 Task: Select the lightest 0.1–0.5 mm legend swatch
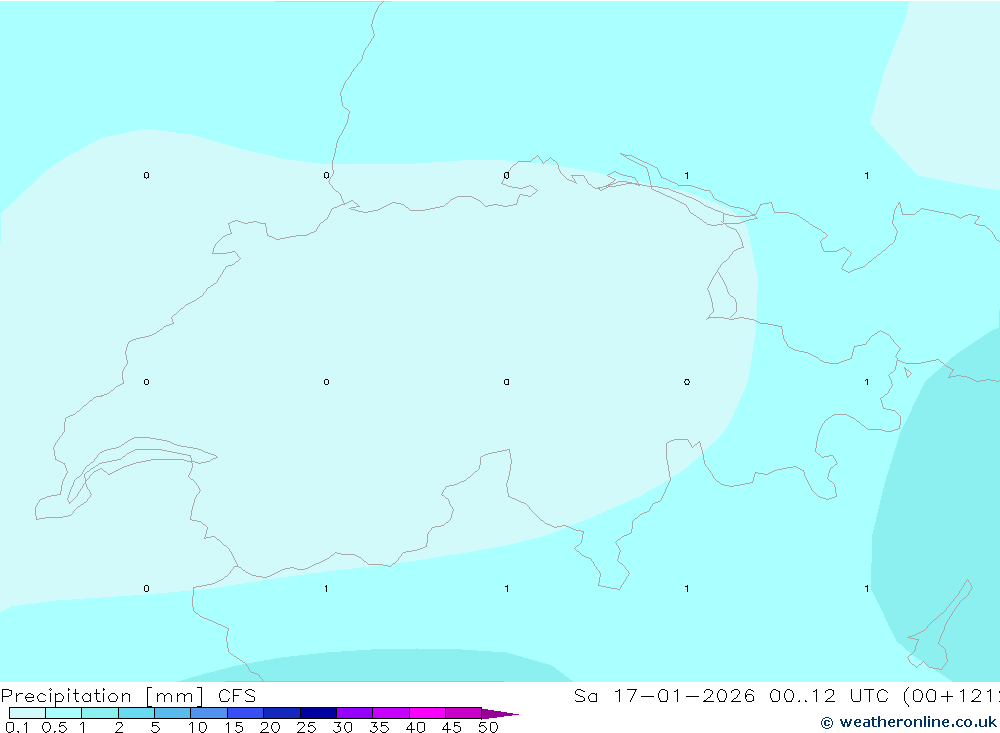27,713
